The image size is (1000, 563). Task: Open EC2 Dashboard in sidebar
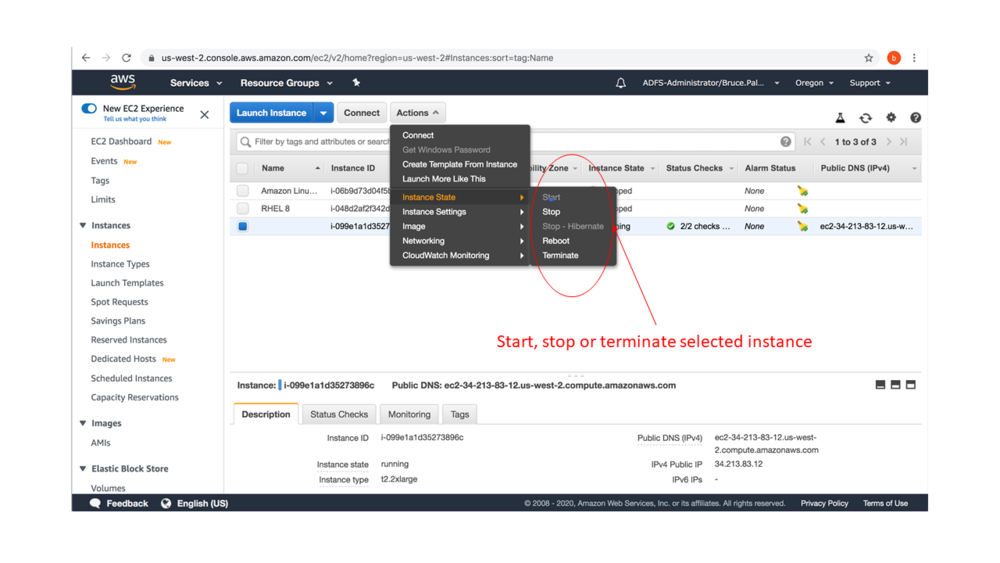(x=121, y=142)
